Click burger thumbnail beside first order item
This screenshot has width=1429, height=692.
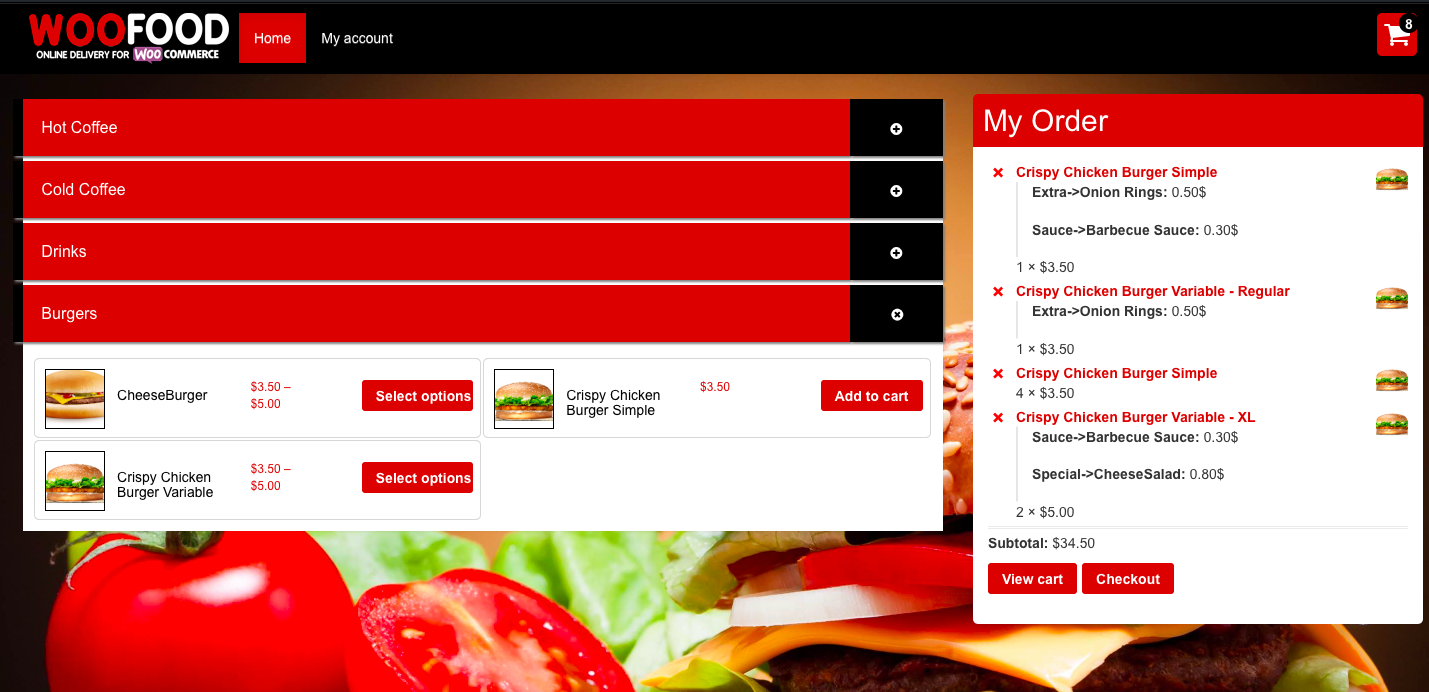pyautogui.click(x=1392, y=179)
